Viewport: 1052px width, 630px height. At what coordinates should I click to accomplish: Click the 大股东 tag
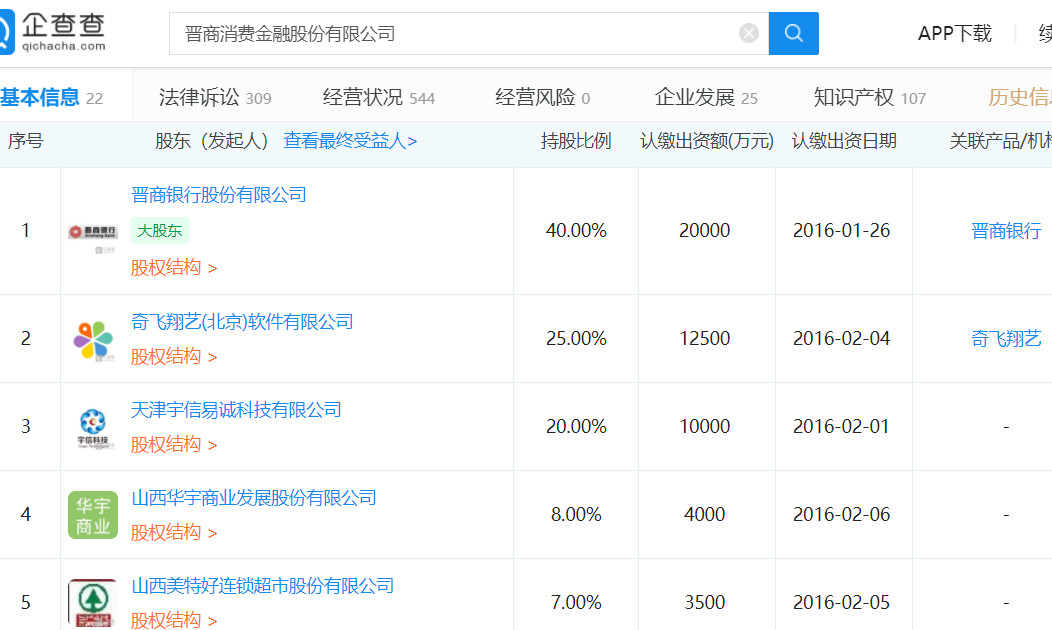click(160, 231)
